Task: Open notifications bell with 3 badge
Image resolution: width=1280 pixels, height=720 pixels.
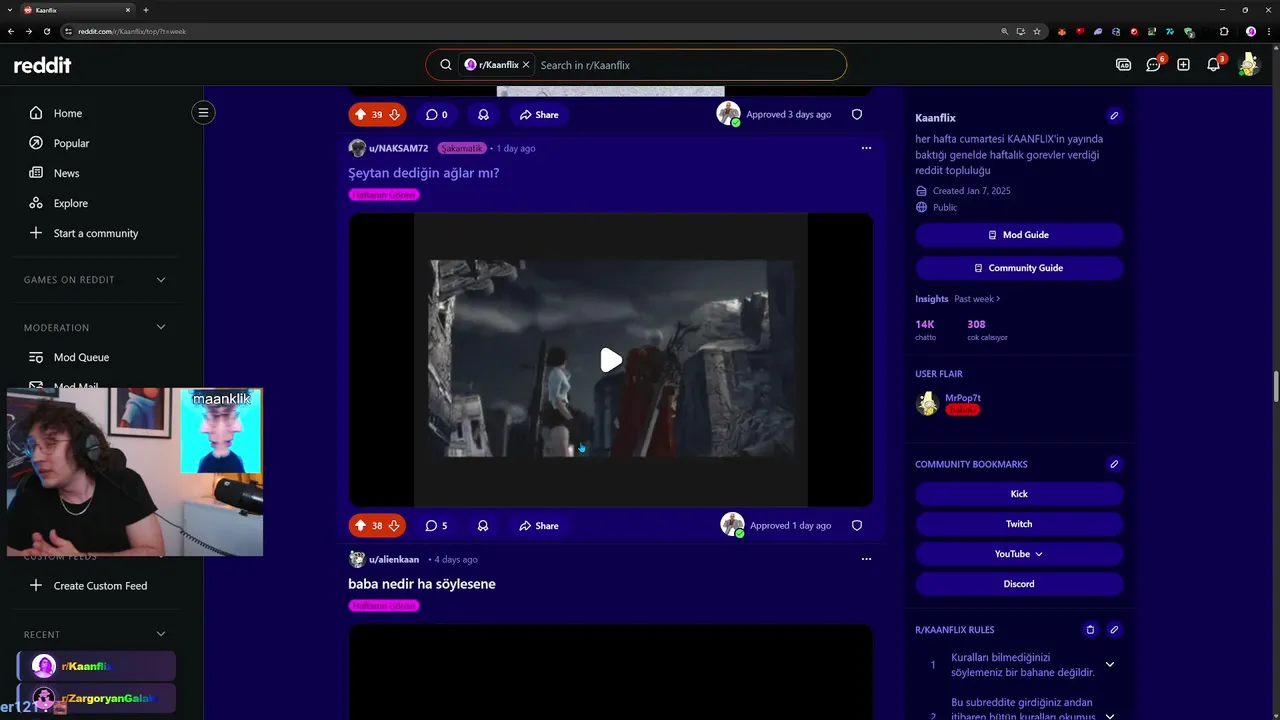Action: tap(1213, 65)
